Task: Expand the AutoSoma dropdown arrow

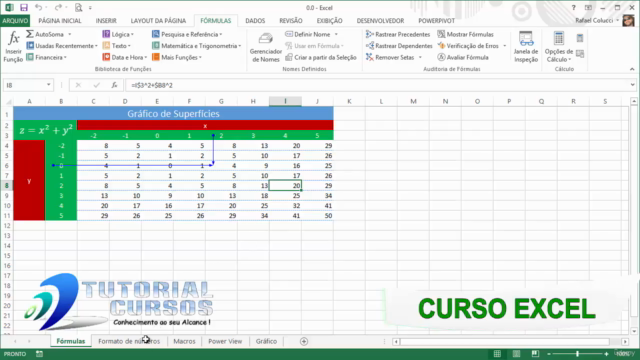Action: click(70, 34)
